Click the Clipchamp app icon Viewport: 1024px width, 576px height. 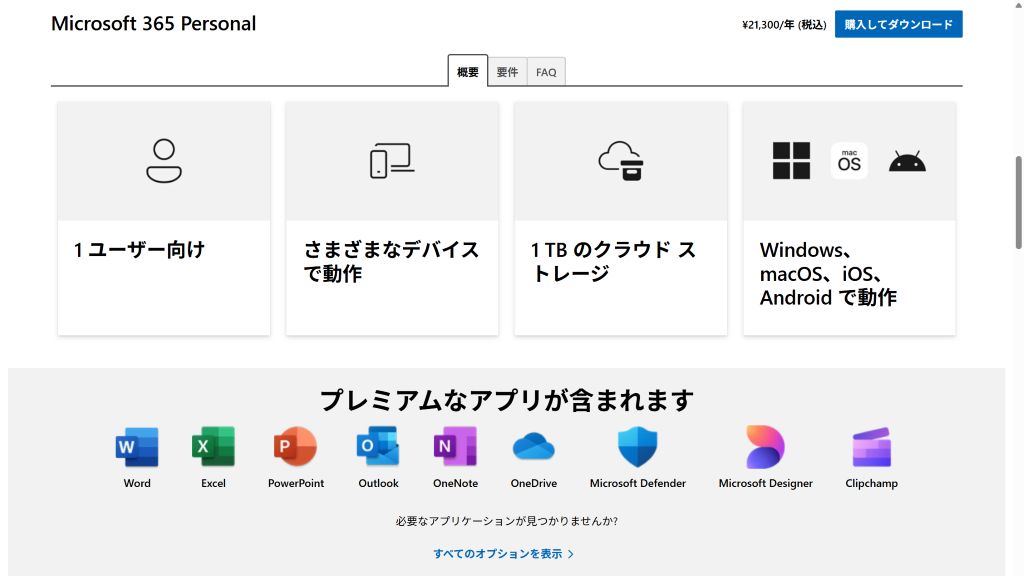[871, 447]
